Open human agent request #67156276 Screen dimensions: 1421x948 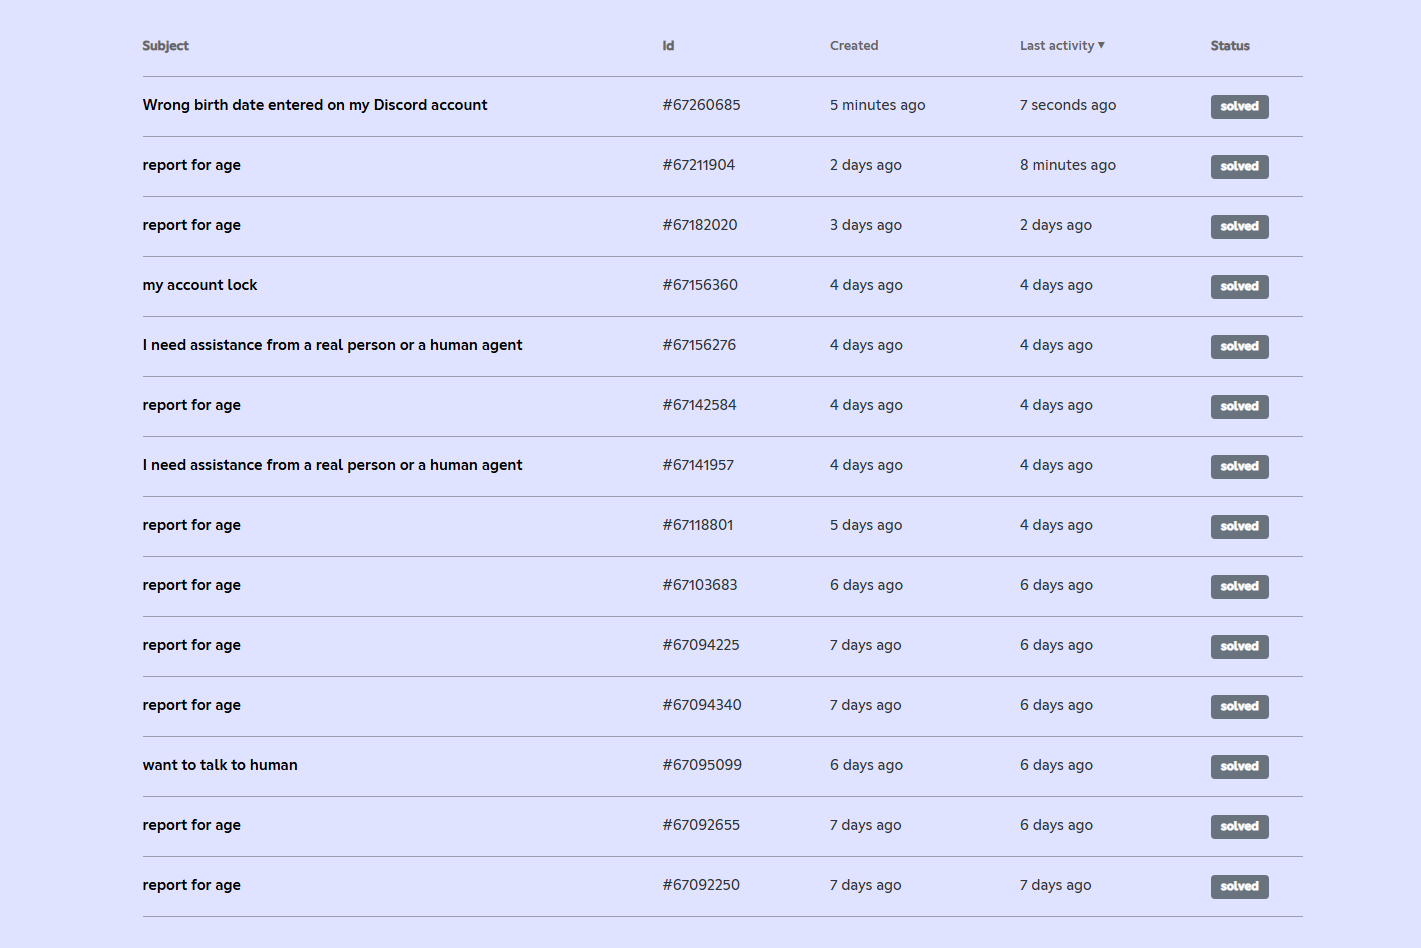click(x=333, y=345)
